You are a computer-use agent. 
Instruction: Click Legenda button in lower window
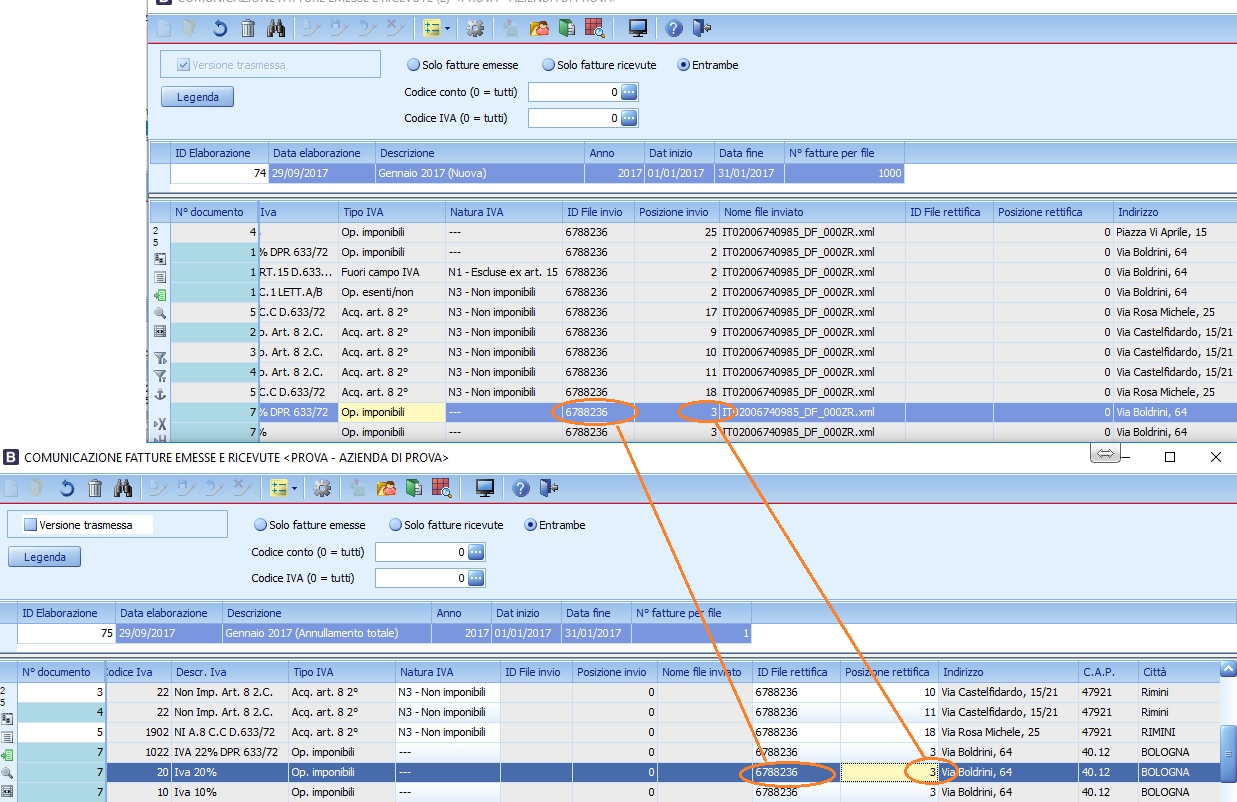coord(44,557)
